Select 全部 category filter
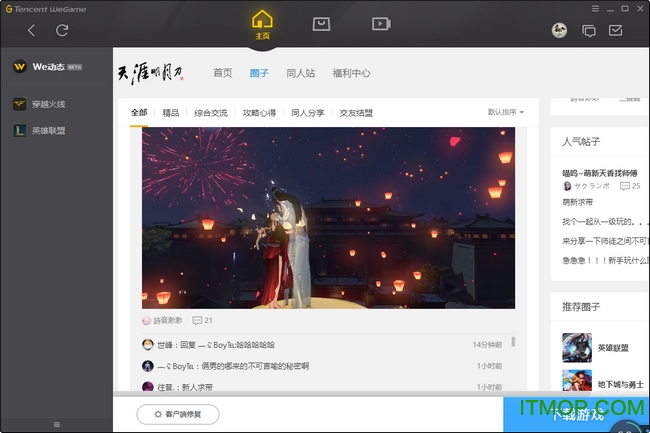Image resolution: width=650 pixels, height=433 pixels. 139,112
